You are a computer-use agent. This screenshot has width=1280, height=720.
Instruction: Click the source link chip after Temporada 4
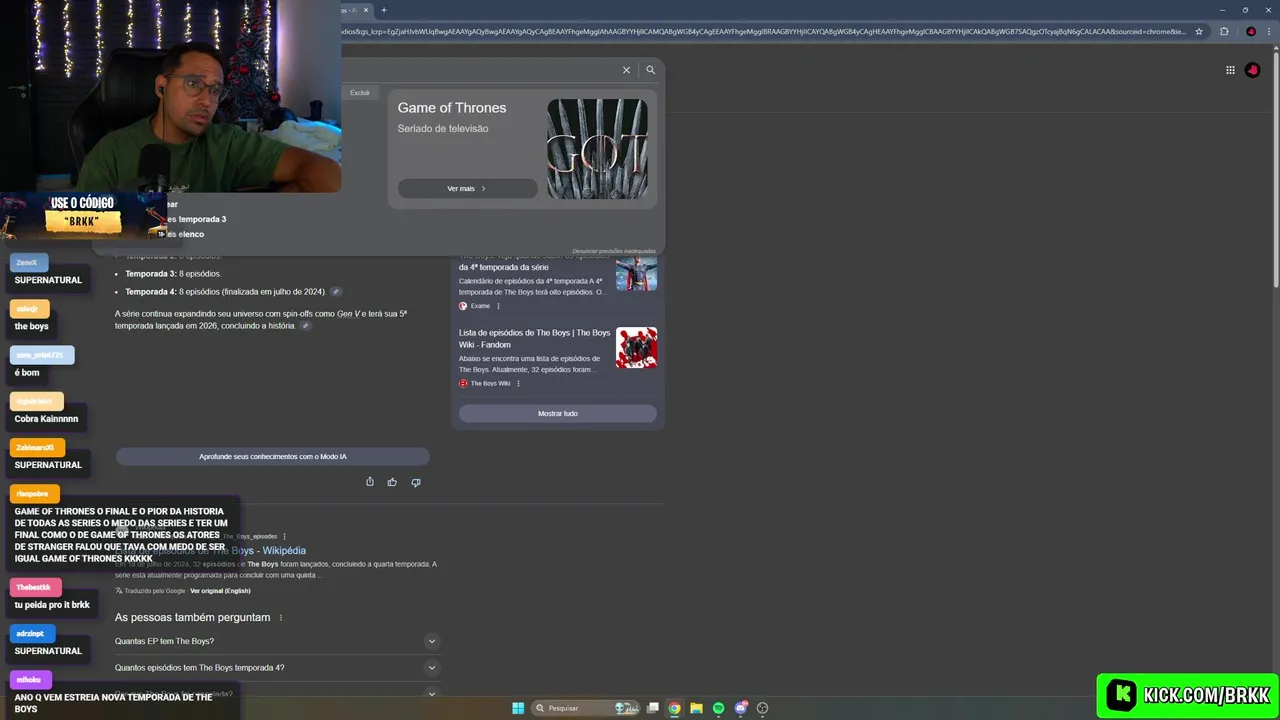click(336, 292)
